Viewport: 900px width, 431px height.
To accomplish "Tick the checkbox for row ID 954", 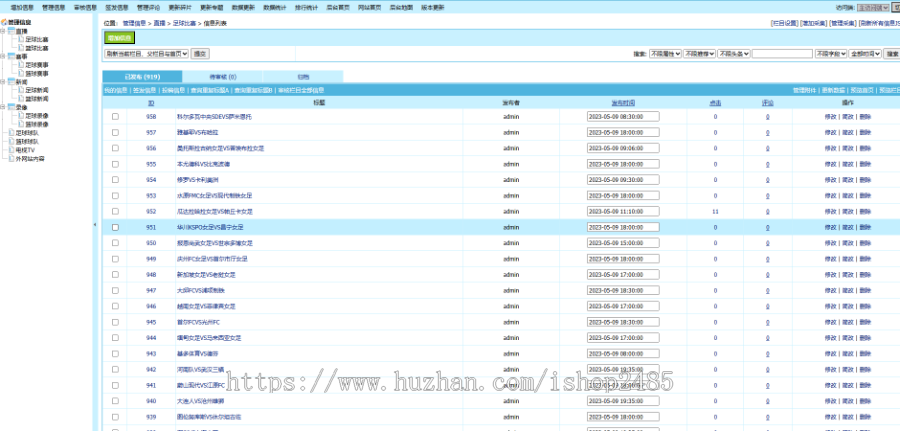I will 115,180.
